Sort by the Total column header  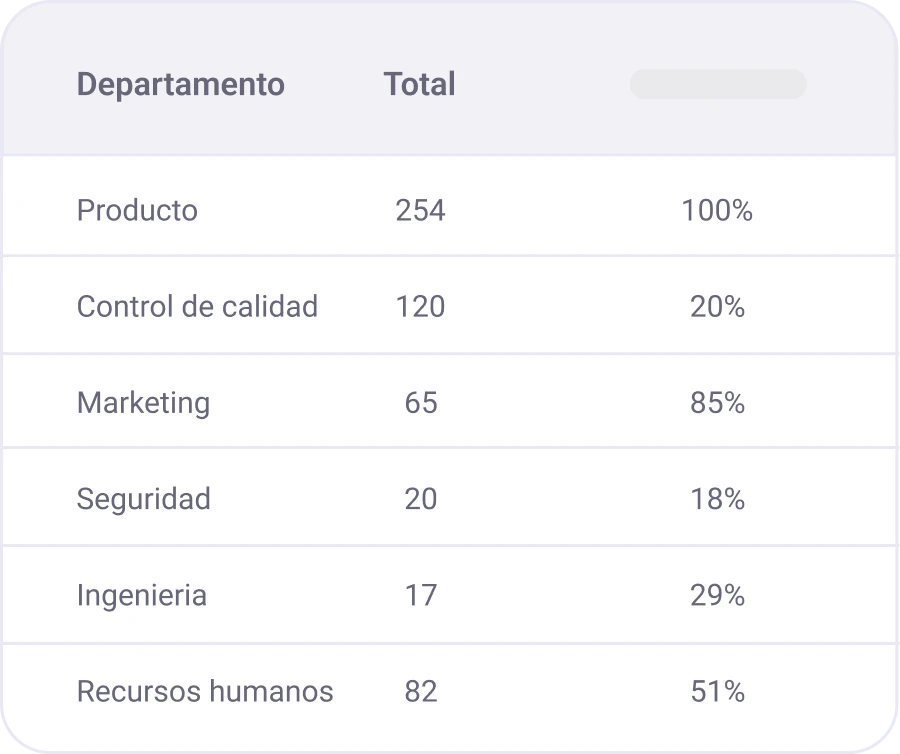(x=419, y=85)
